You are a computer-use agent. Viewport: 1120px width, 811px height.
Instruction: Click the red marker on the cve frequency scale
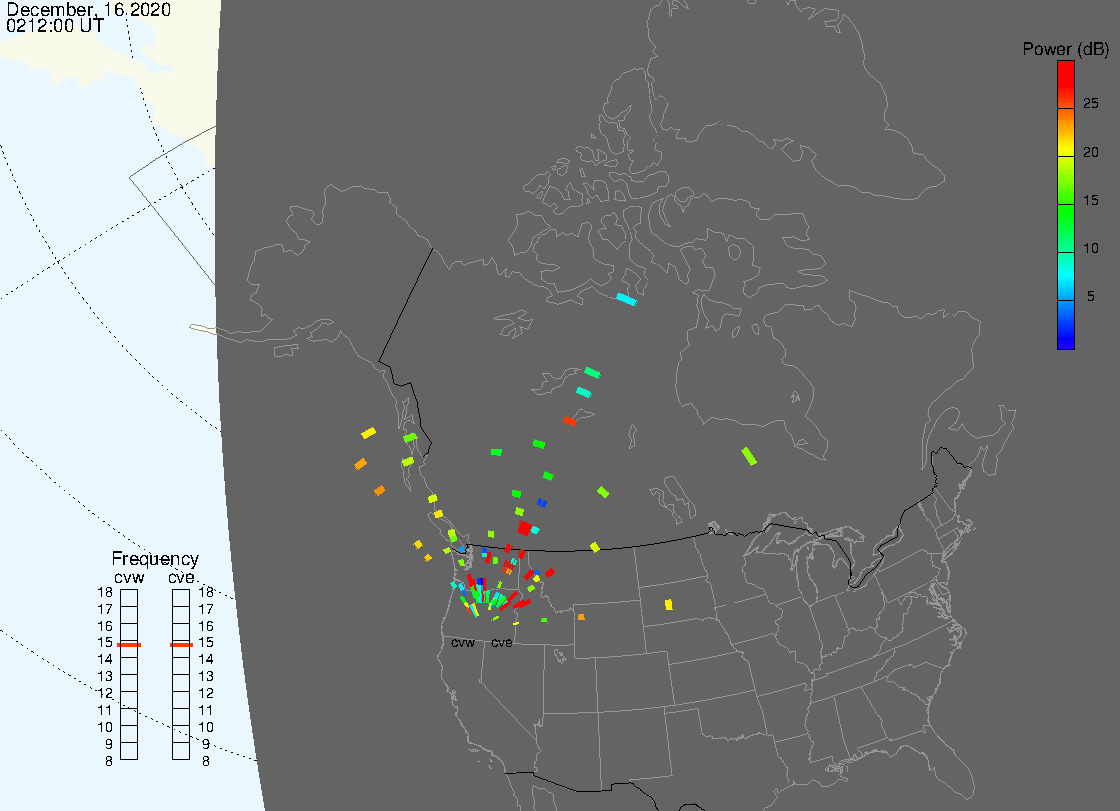coord(181,645)
